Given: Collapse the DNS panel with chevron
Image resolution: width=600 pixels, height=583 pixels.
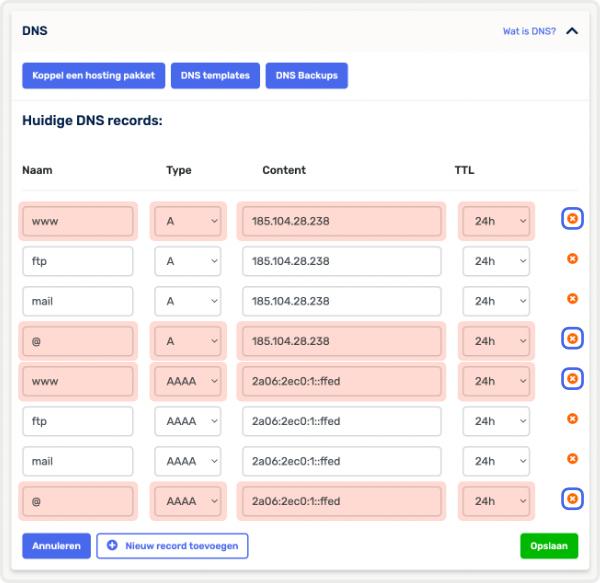Looking at the screenshot, I should pyautogui.click(x=572, y=31).
